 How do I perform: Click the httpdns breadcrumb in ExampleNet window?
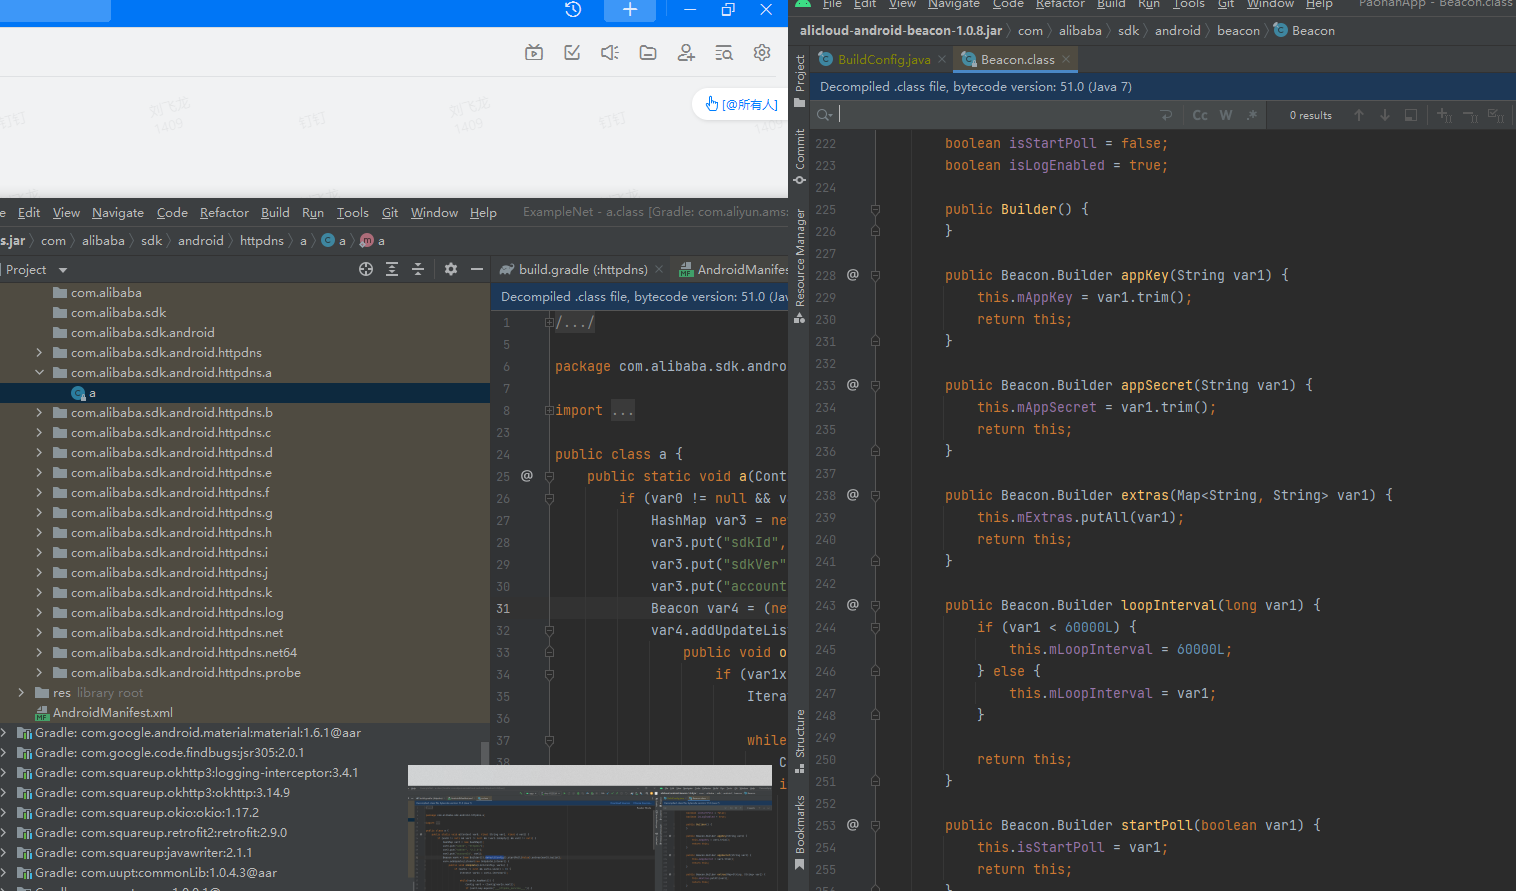pyautogui.click(x=262, y=240)
